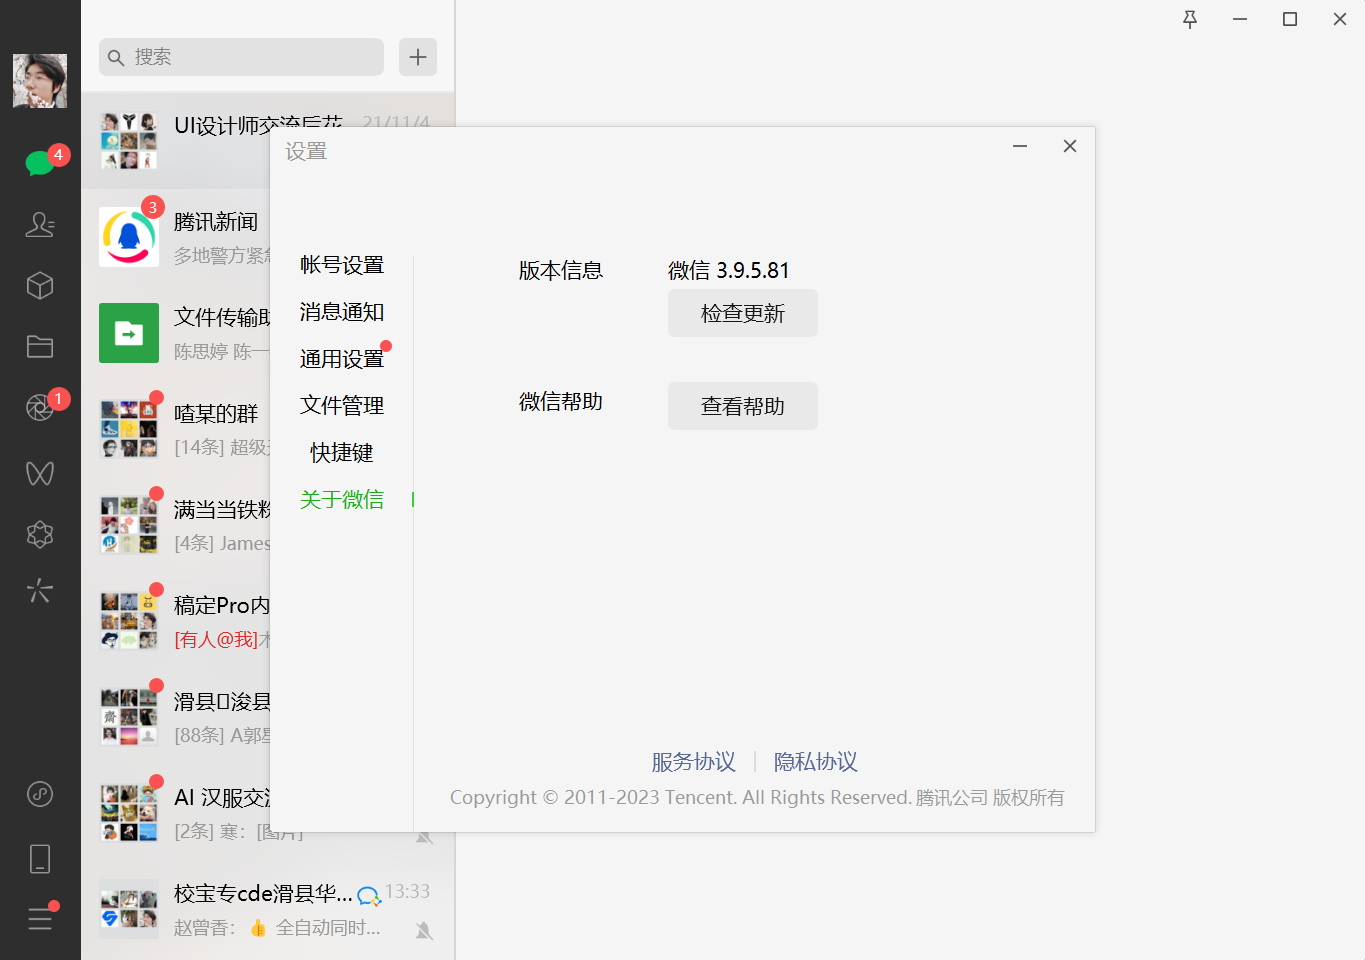Click the mute bell on 文件传输助手 chat
This screenshot has height=960, width=1365.
point(424,351)
